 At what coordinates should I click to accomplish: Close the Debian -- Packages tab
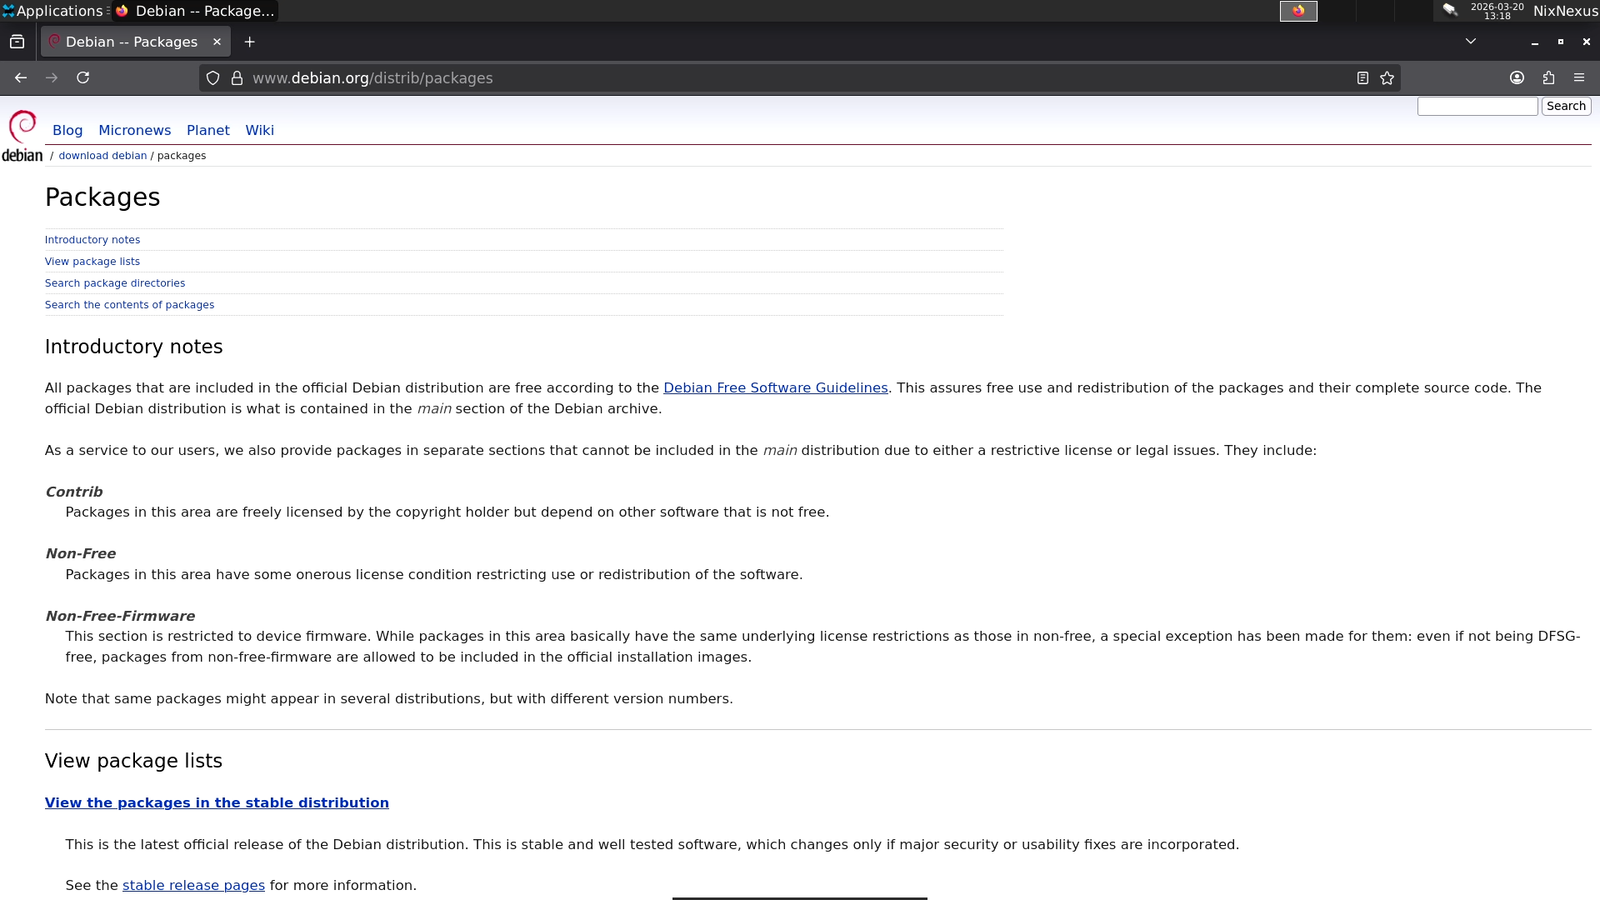[217, 42]
